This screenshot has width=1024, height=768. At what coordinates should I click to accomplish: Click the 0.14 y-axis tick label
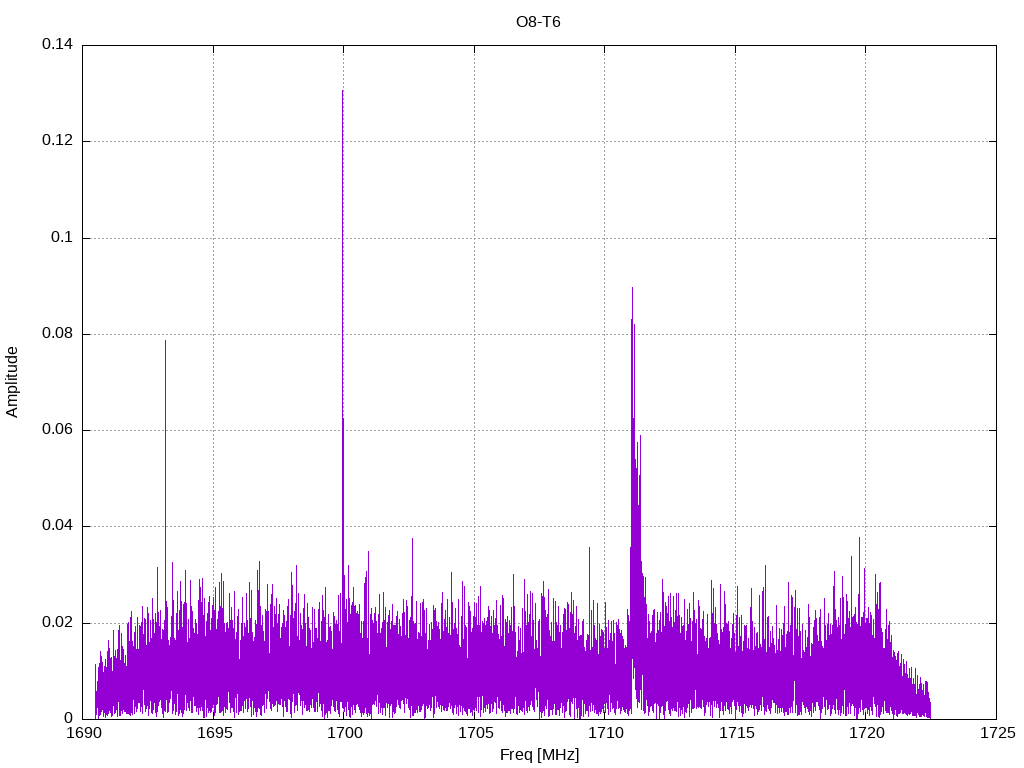pos(57,45)
